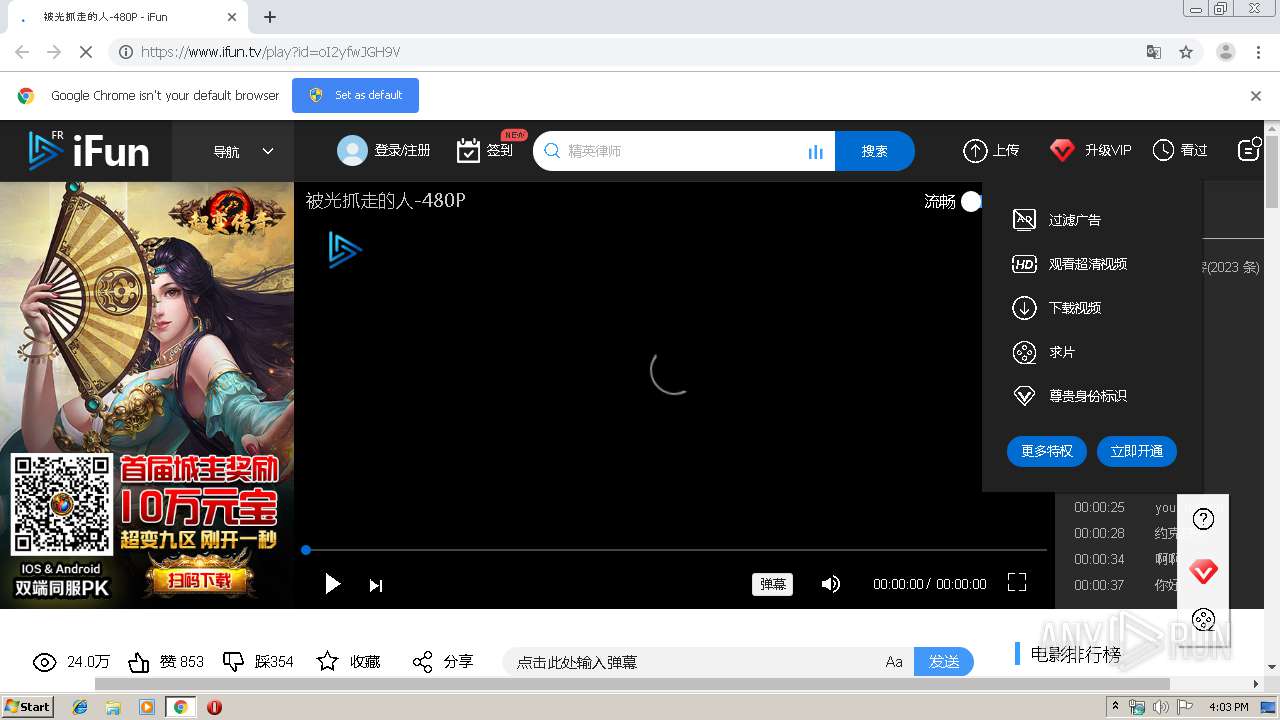This screenshot has width=1280, height=720.
Task: Click the game advertisement banner
Action: [x=147, y=394]
